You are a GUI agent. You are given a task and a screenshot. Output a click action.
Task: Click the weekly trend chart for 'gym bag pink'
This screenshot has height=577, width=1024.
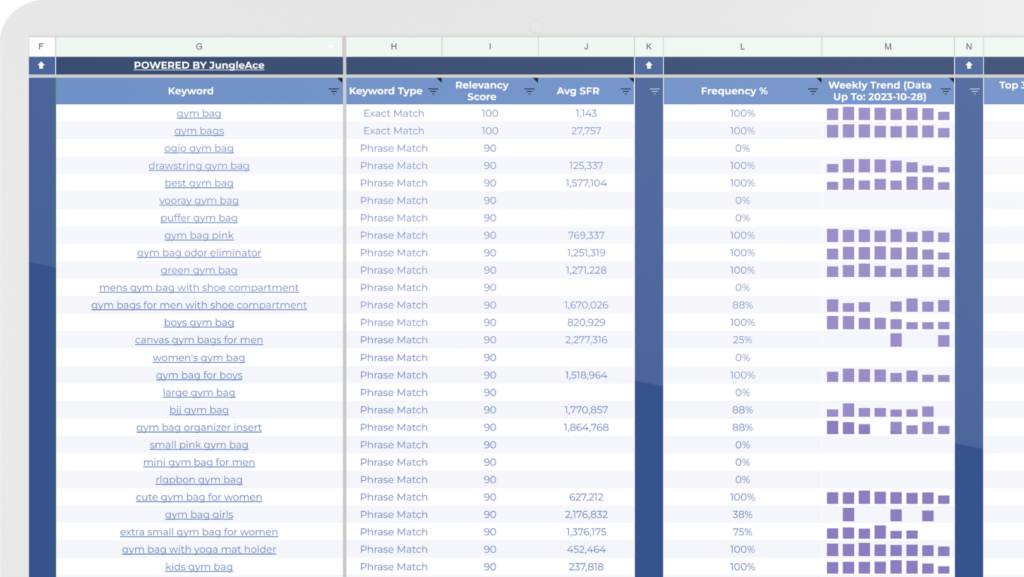click(x=888, y=235)
